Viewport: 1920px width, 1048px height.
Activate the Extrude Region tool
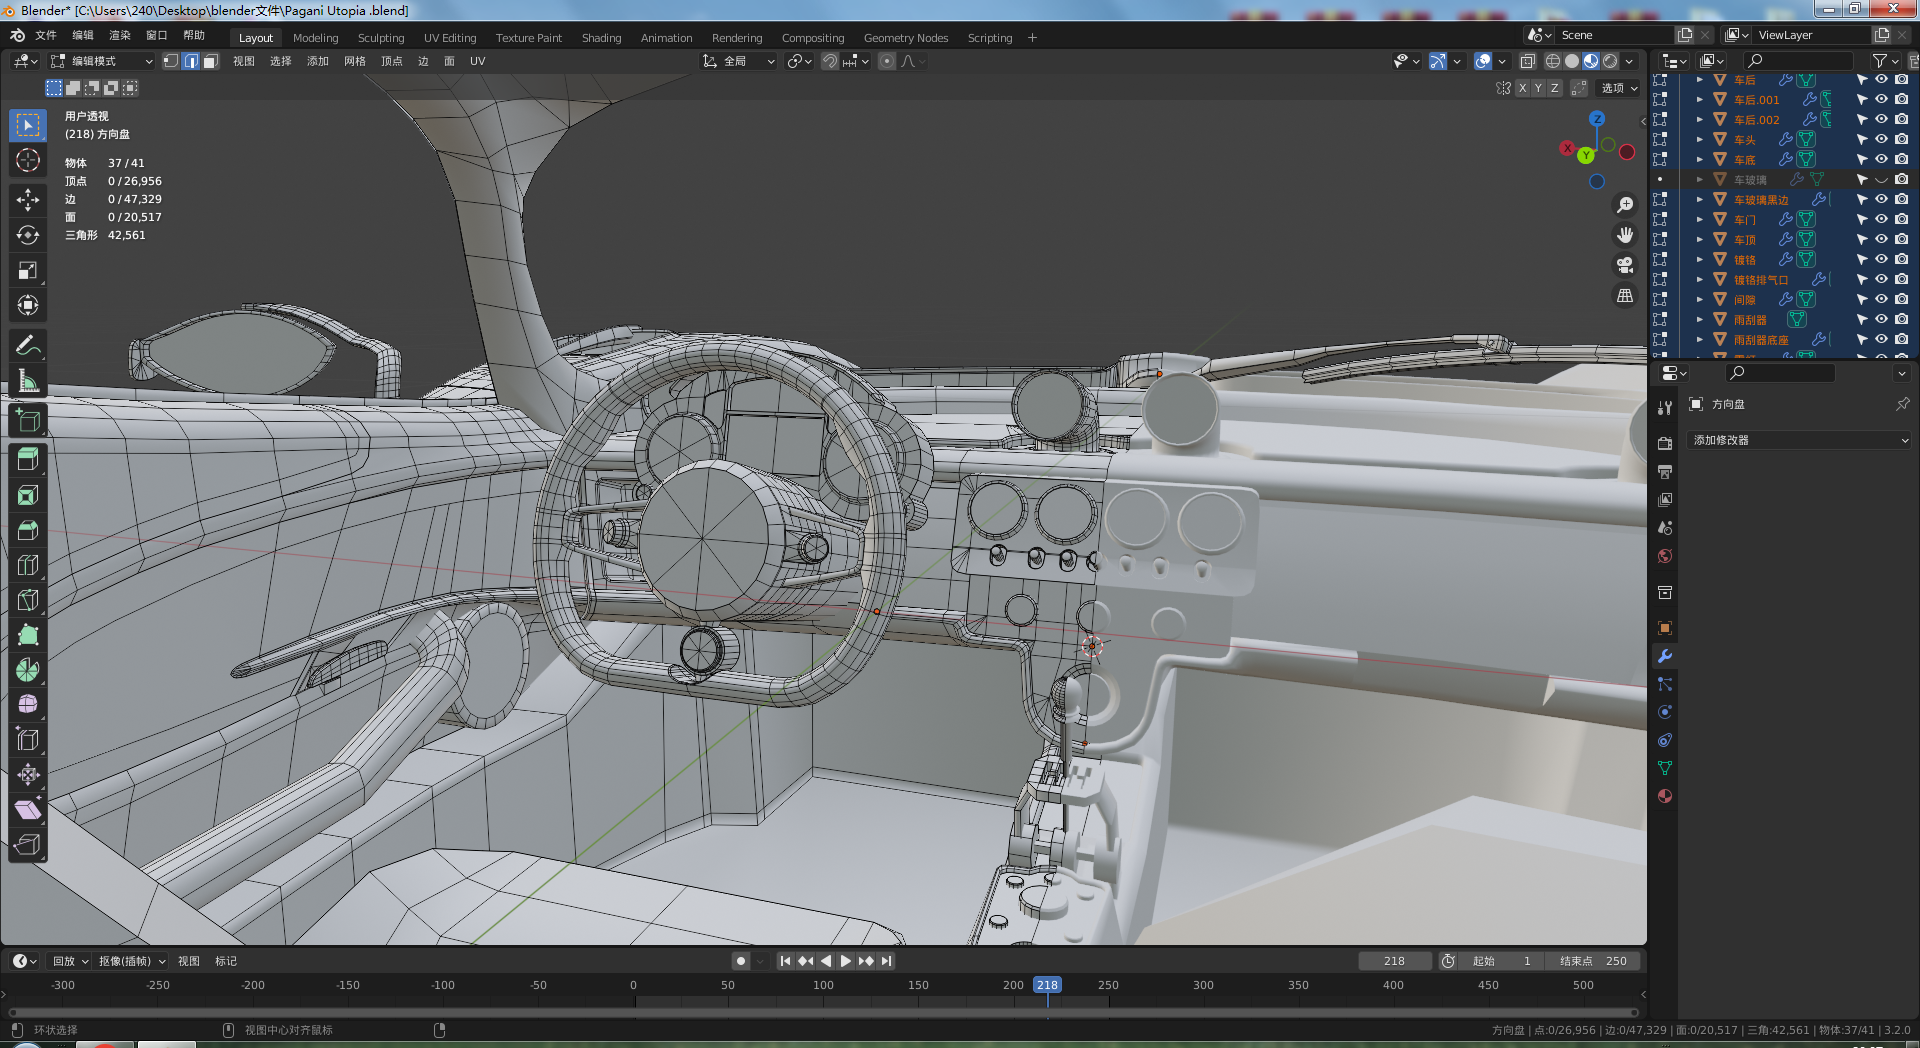tap(28, 460)
